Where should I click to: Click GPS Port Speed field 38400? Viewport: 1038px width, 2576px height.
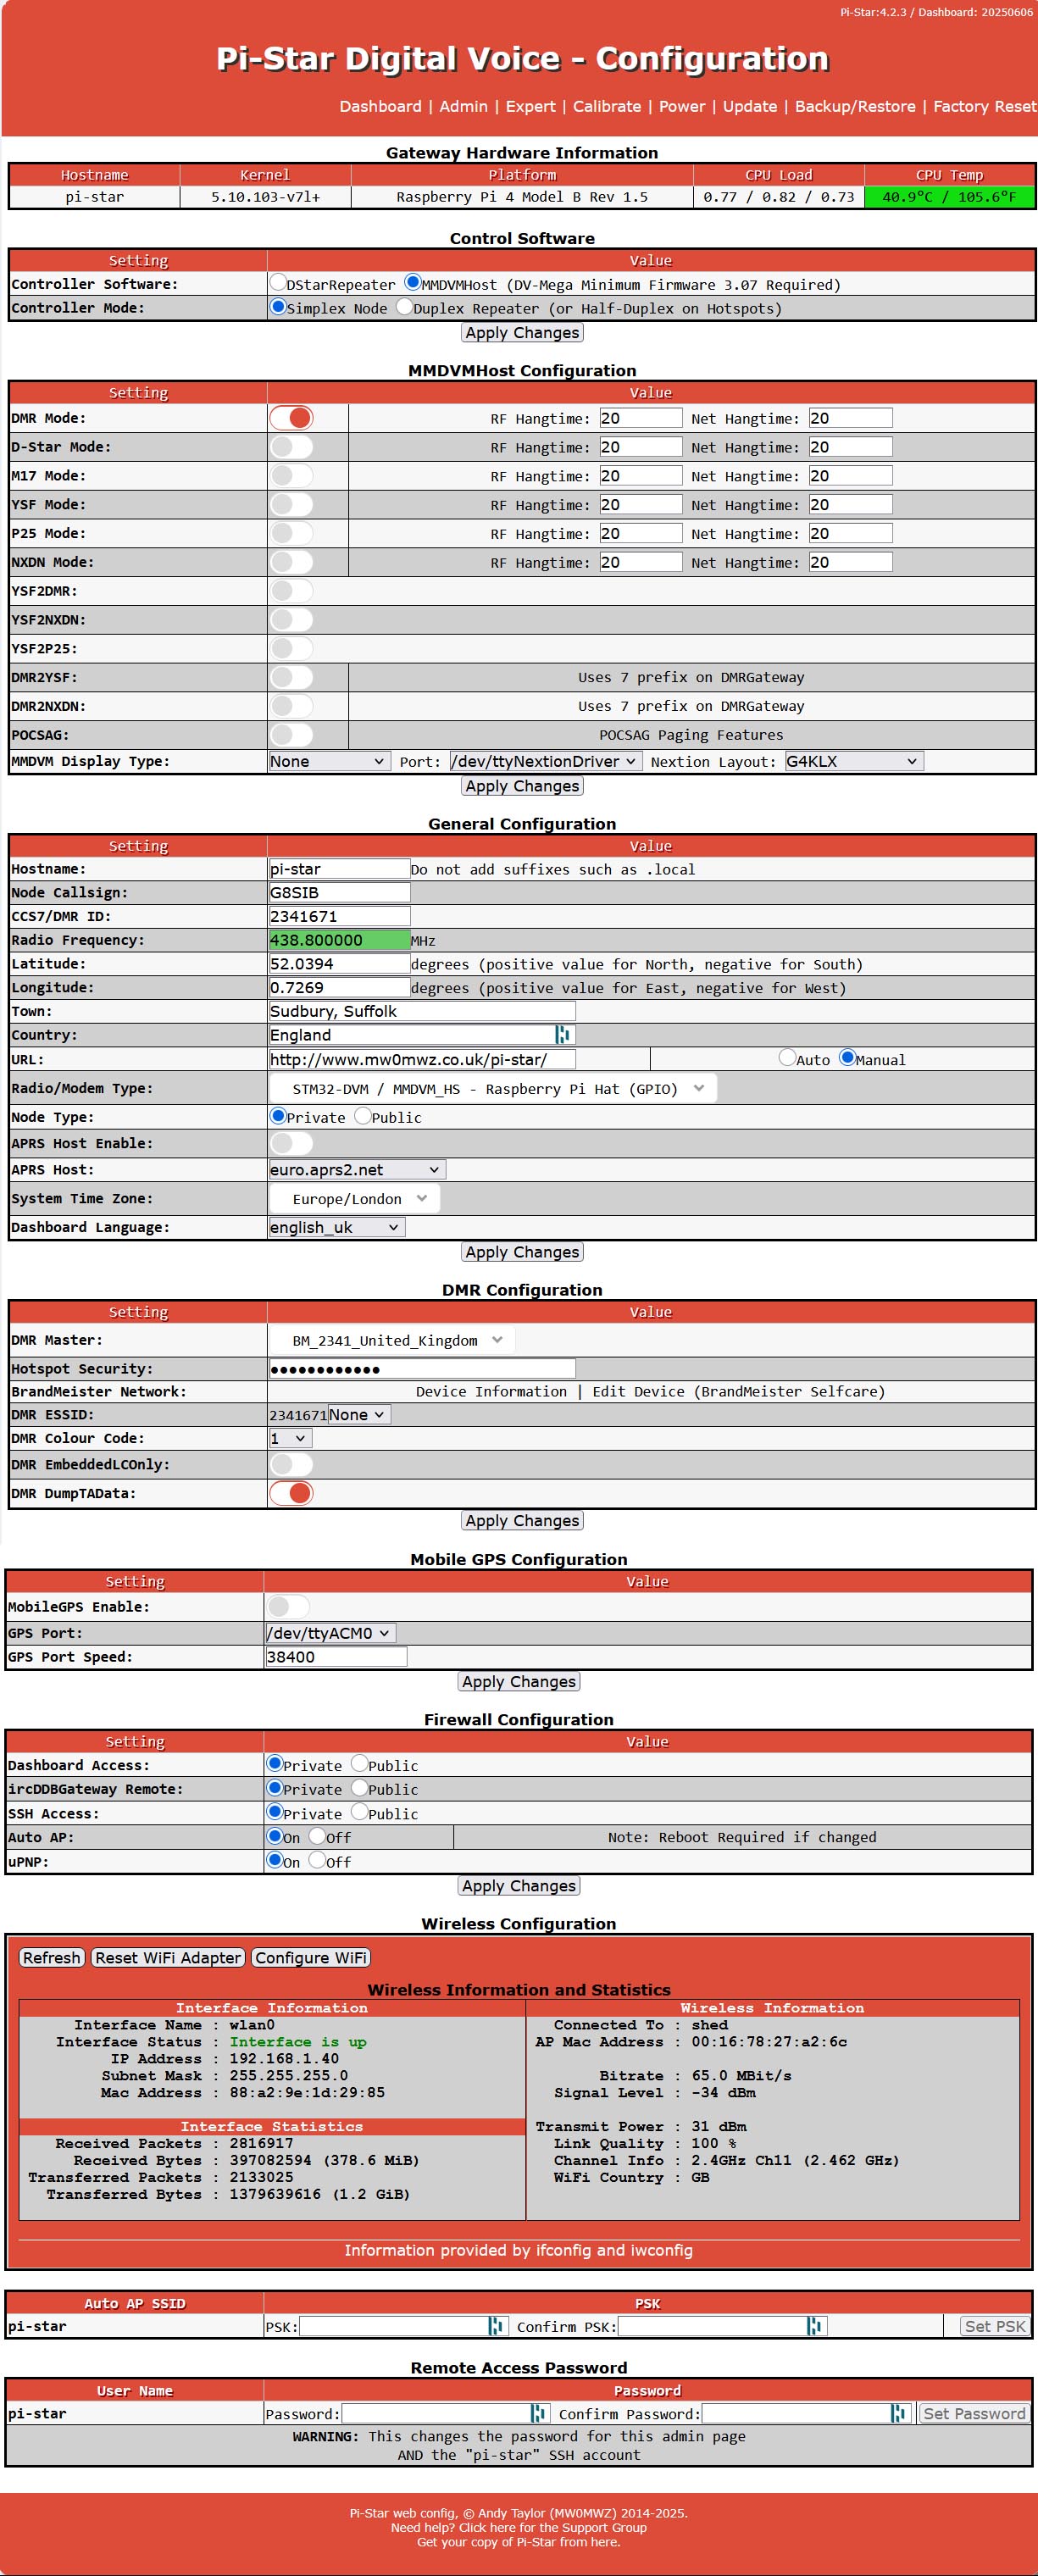pyautogui.click(x=336, y=1657)
